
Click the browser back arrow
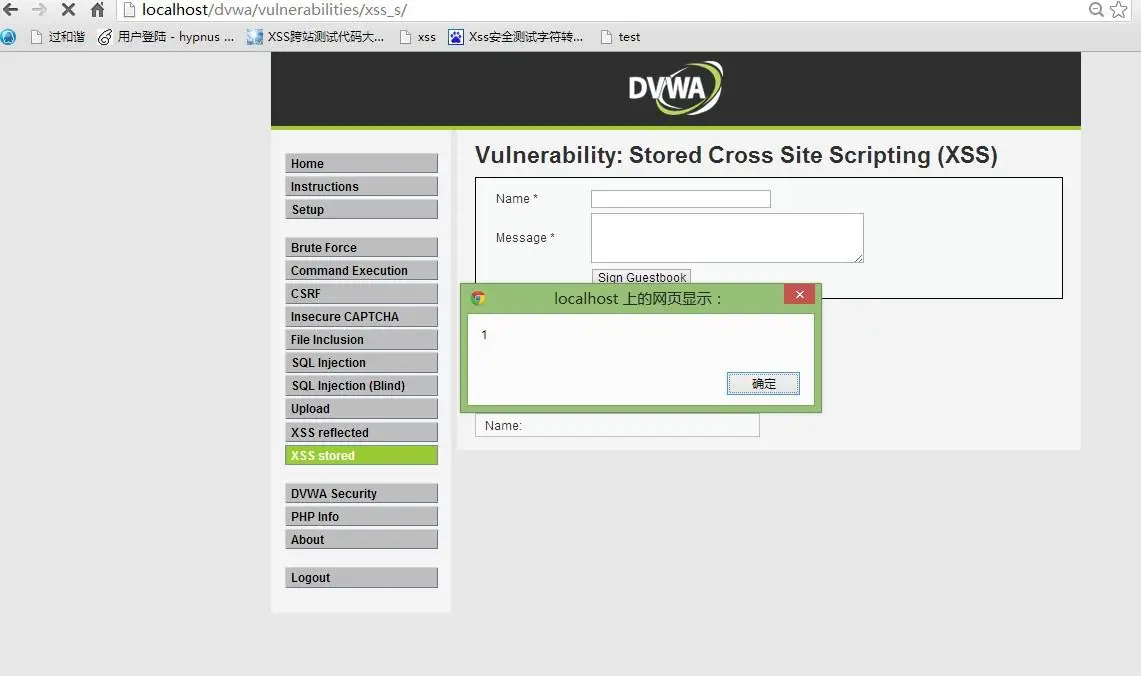(x=10, y=9)
